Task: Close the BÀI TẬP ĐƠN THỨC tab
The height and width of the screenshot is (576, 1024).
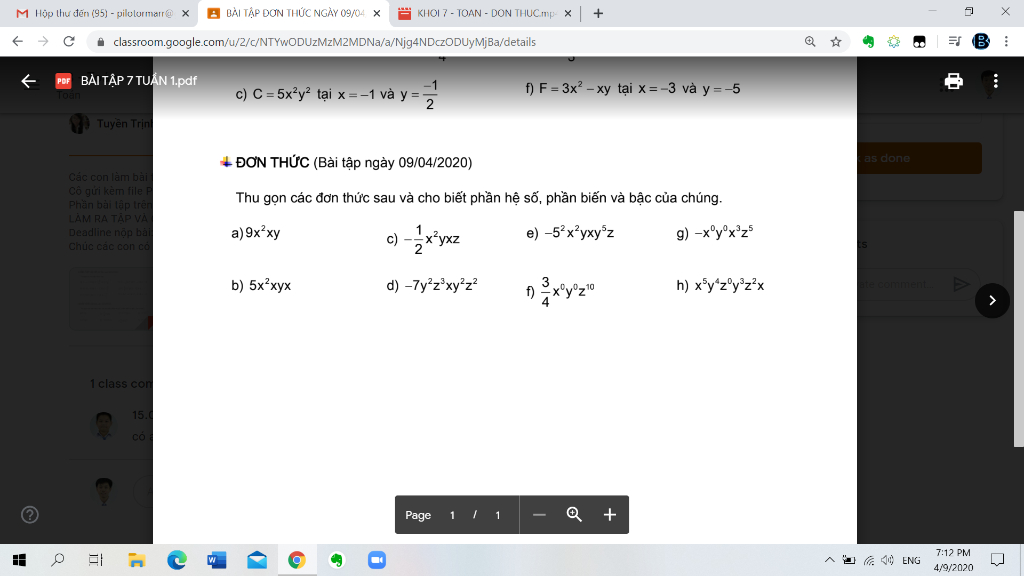Action: [x=377, y=13]
